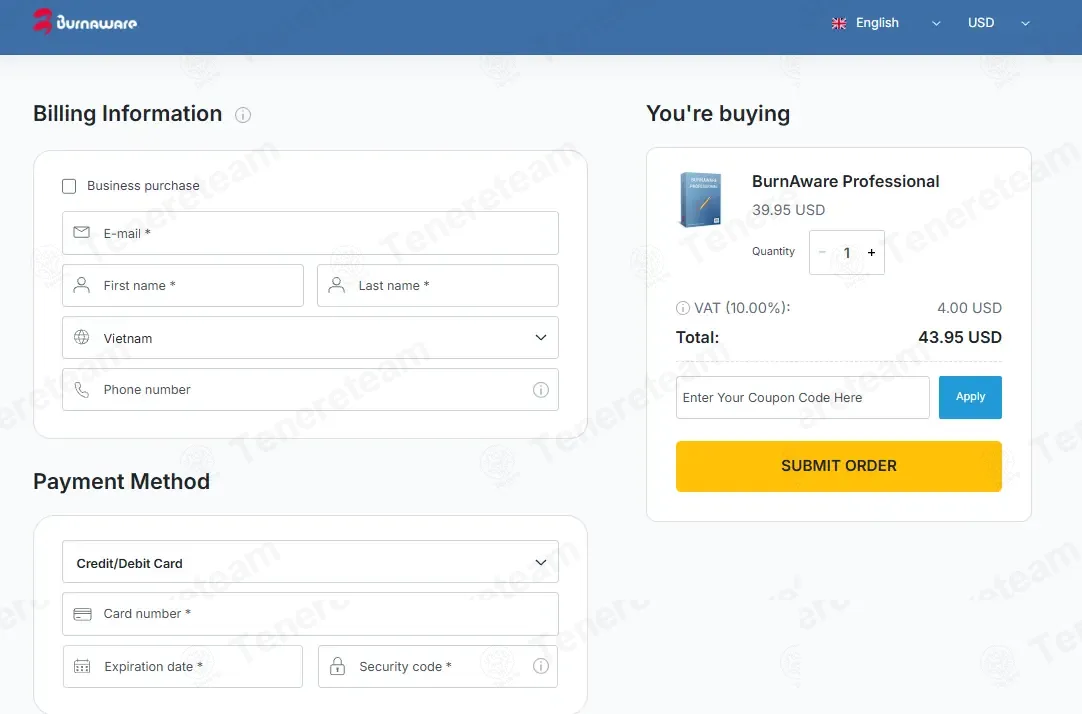Viewport: 1082px width, 714px height.
Task: Focus the First name input field
Action: coord(183,286)
